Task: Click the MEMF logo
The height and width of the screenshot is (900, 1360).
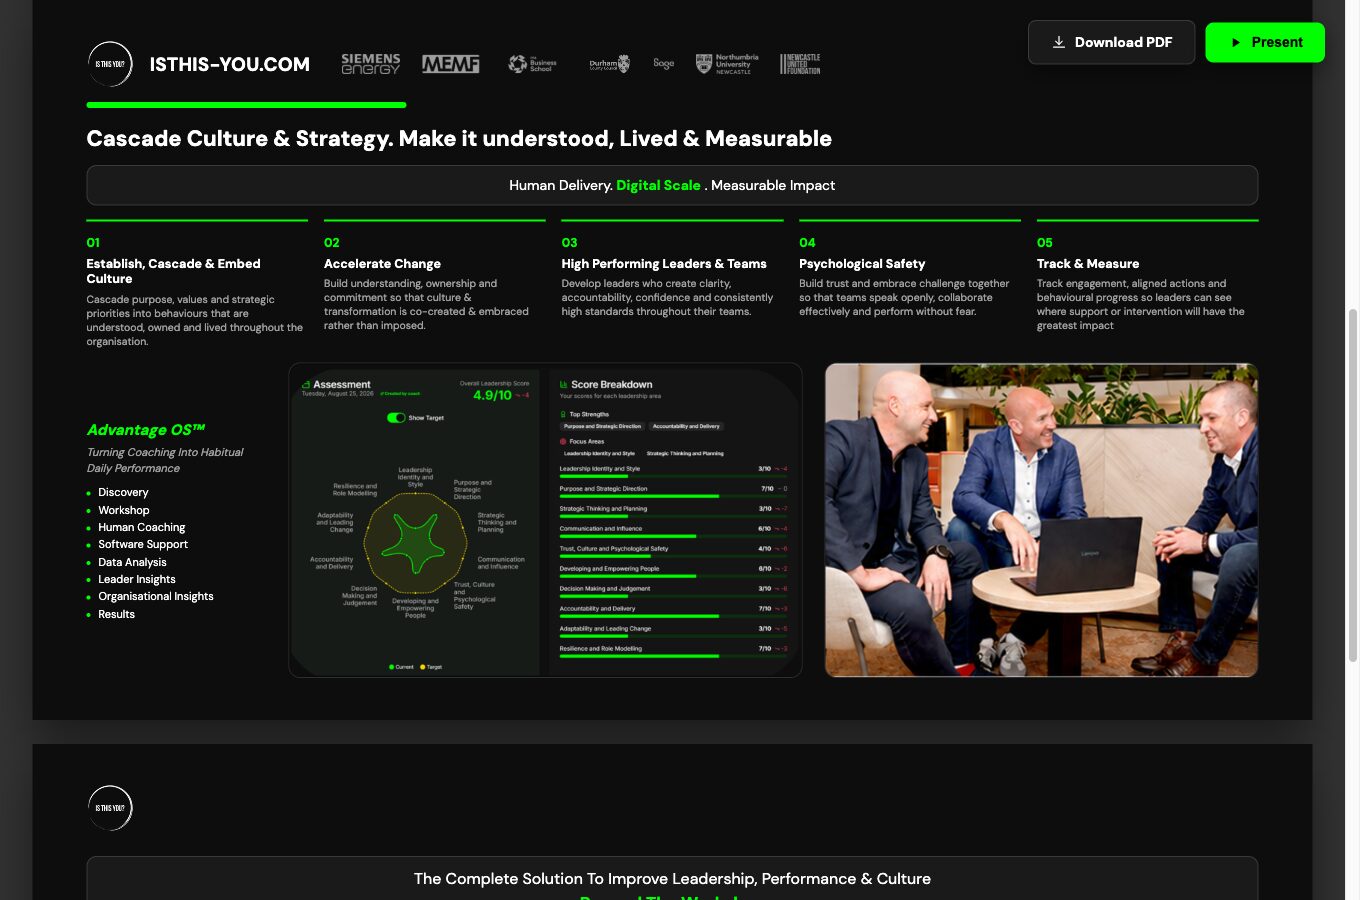Action: pyautogui.click(x=451, y=64)
